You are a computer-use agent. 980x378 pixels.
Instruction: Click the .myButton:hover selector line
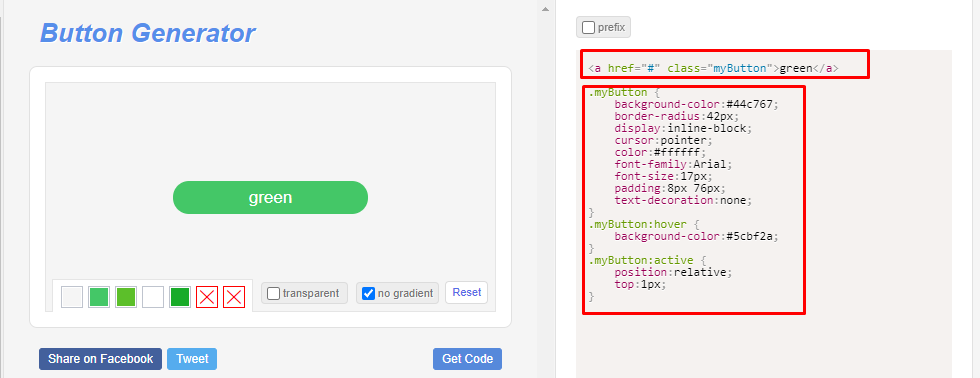[x=644, y=224]
